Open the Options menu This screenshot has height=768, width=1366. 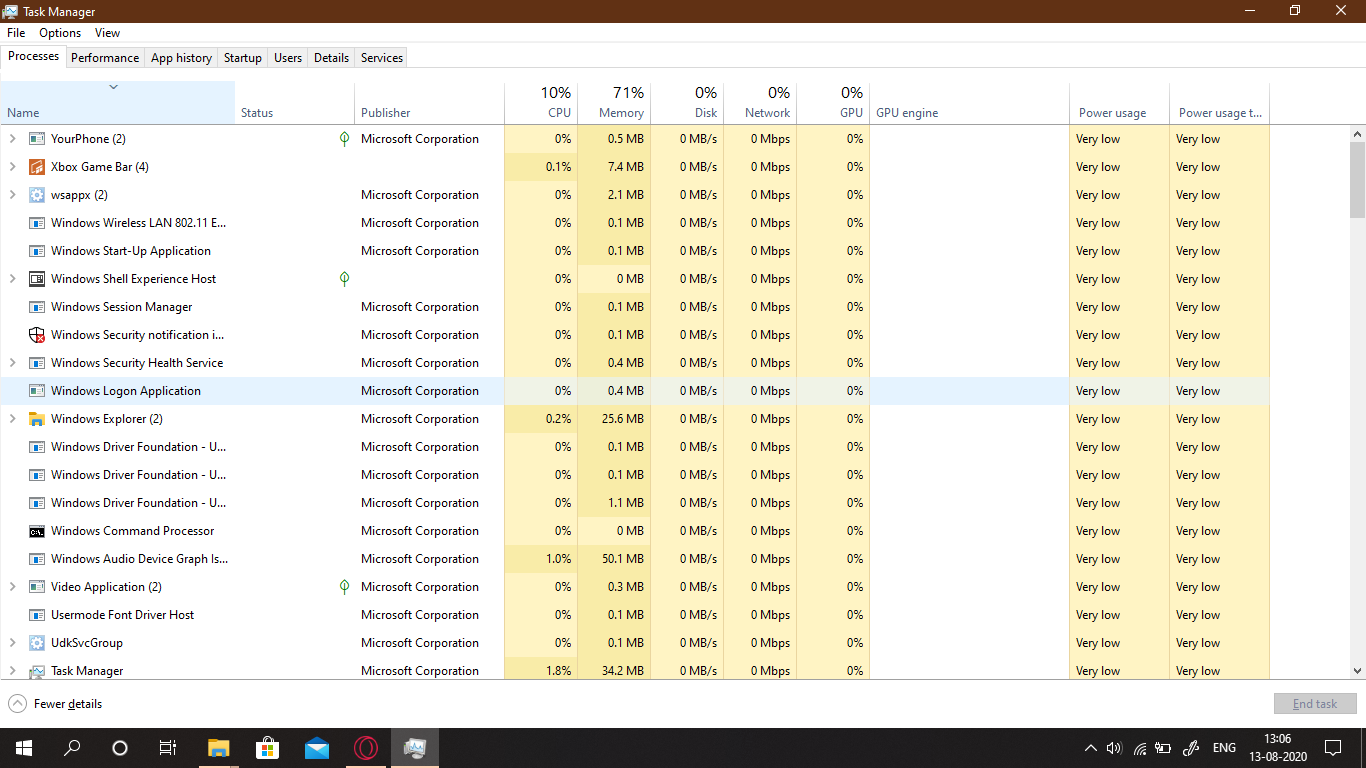pos(60,33)
